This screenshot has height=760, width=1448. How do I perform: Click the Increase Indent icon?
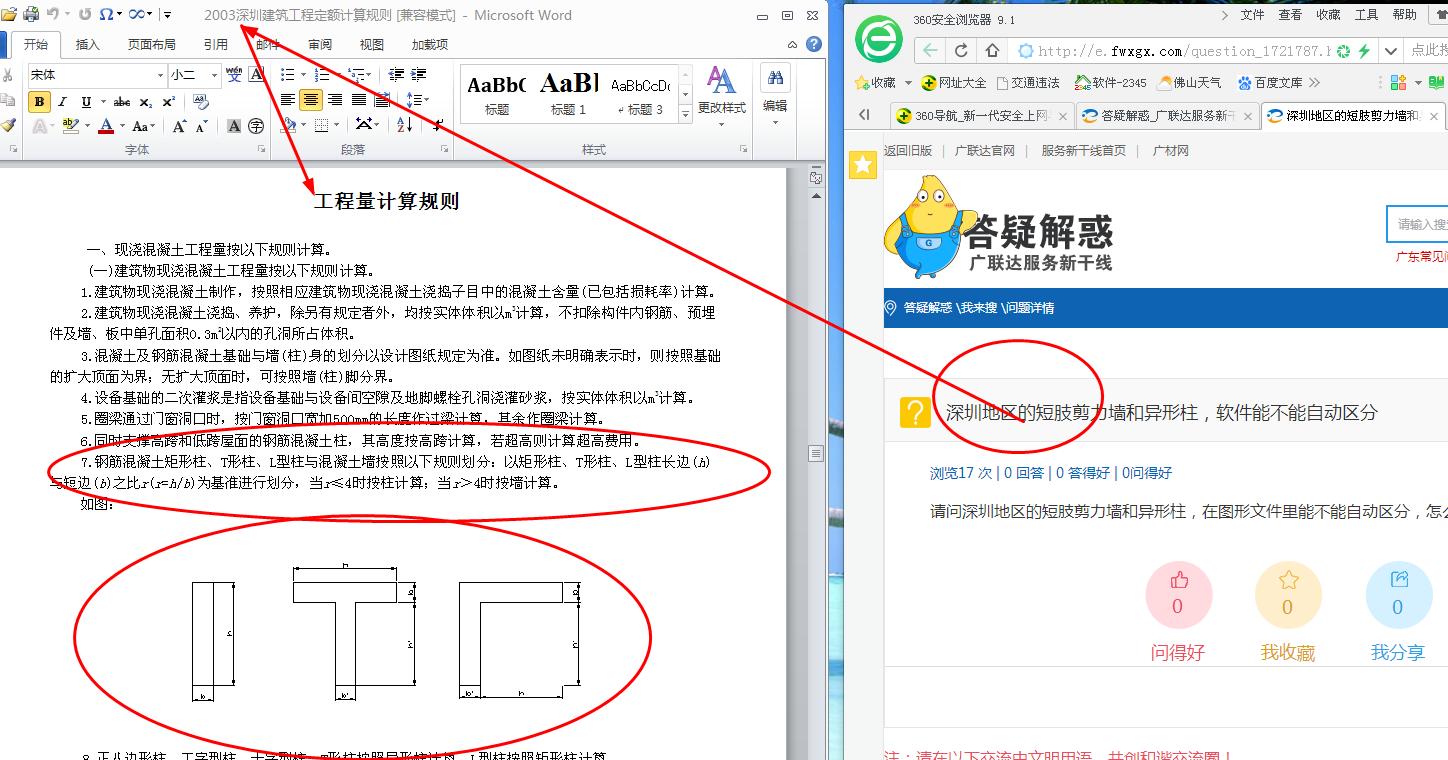click(417, 75)
